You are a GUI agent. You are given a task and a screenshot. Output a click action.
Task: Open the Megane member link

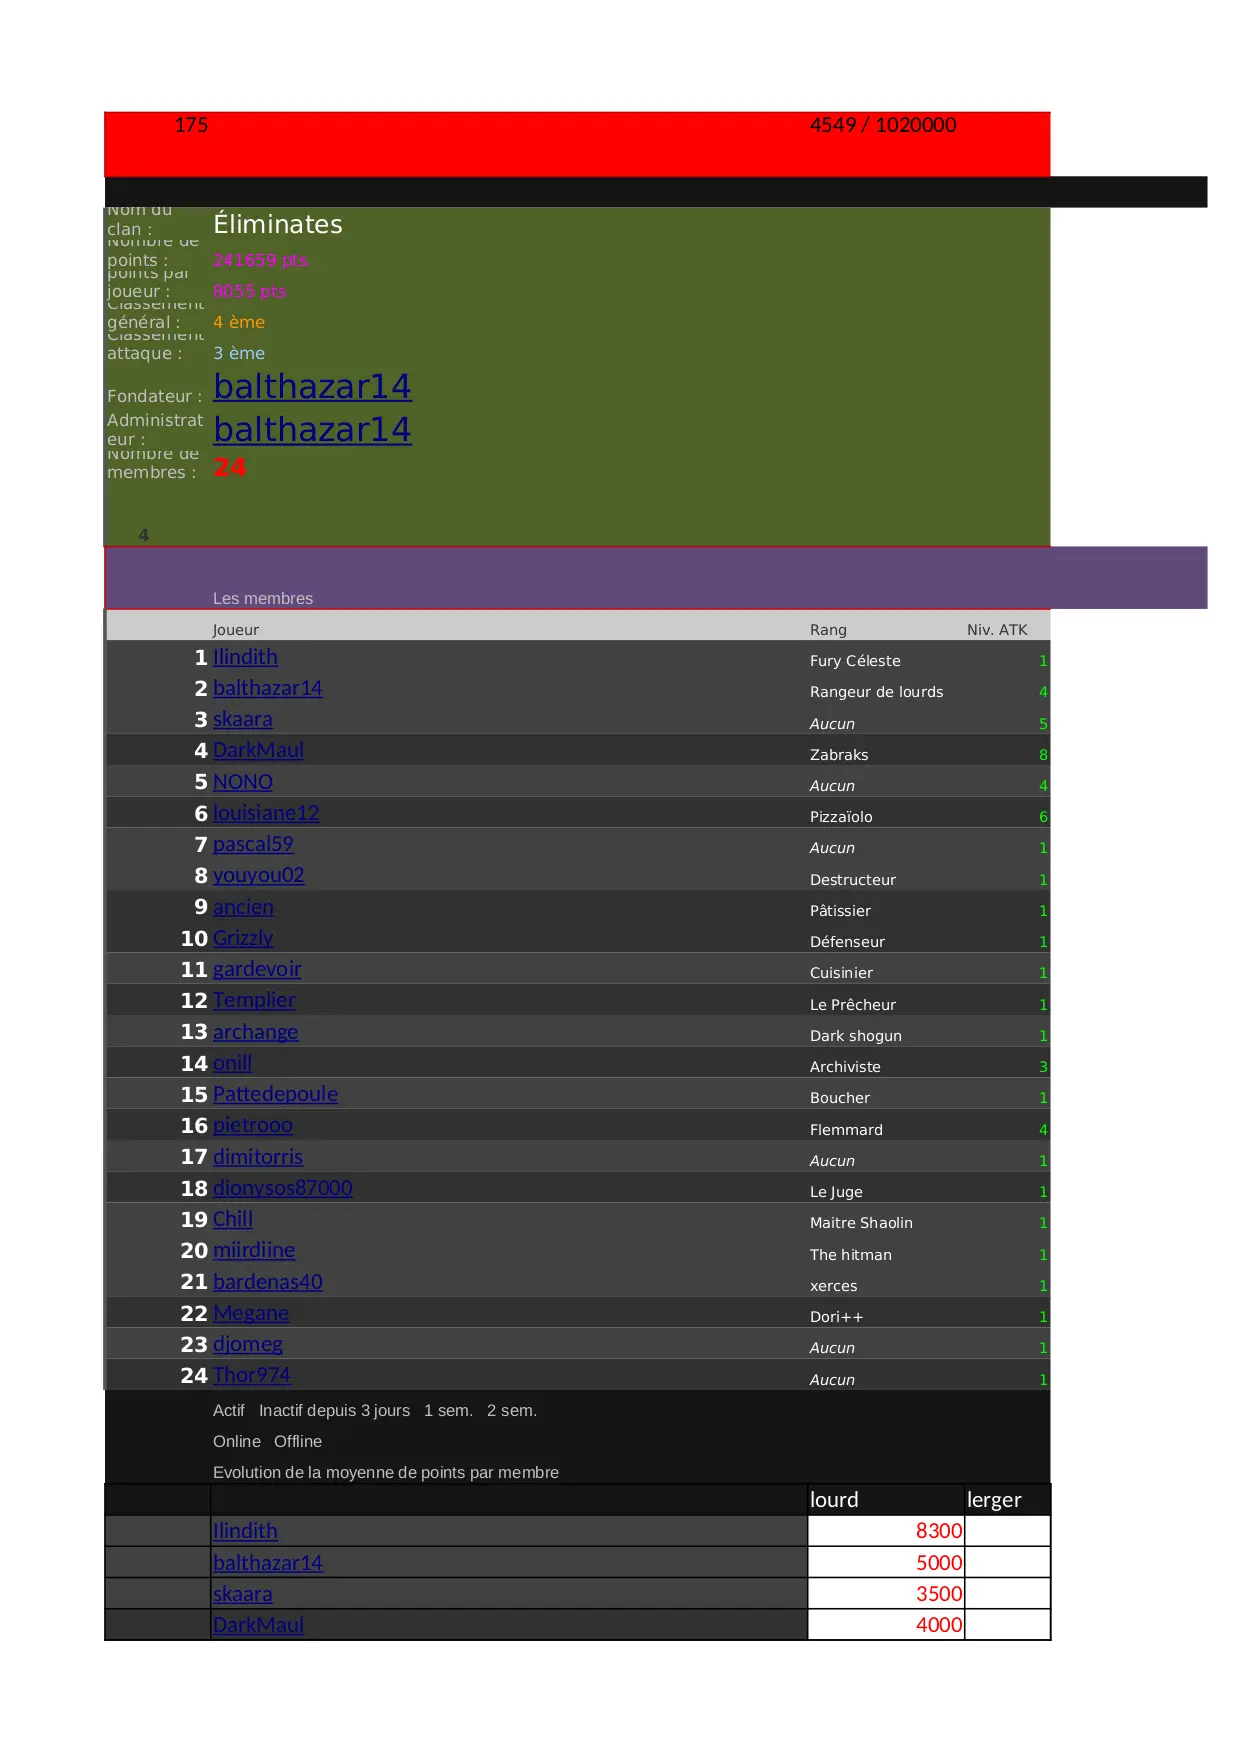pos(250,1314)
